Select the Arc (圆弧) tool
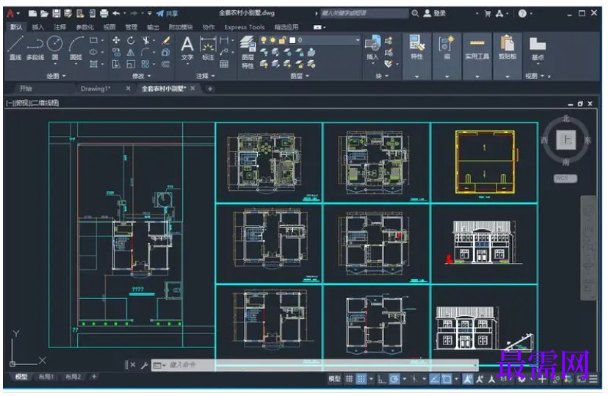 click(76, 47)
